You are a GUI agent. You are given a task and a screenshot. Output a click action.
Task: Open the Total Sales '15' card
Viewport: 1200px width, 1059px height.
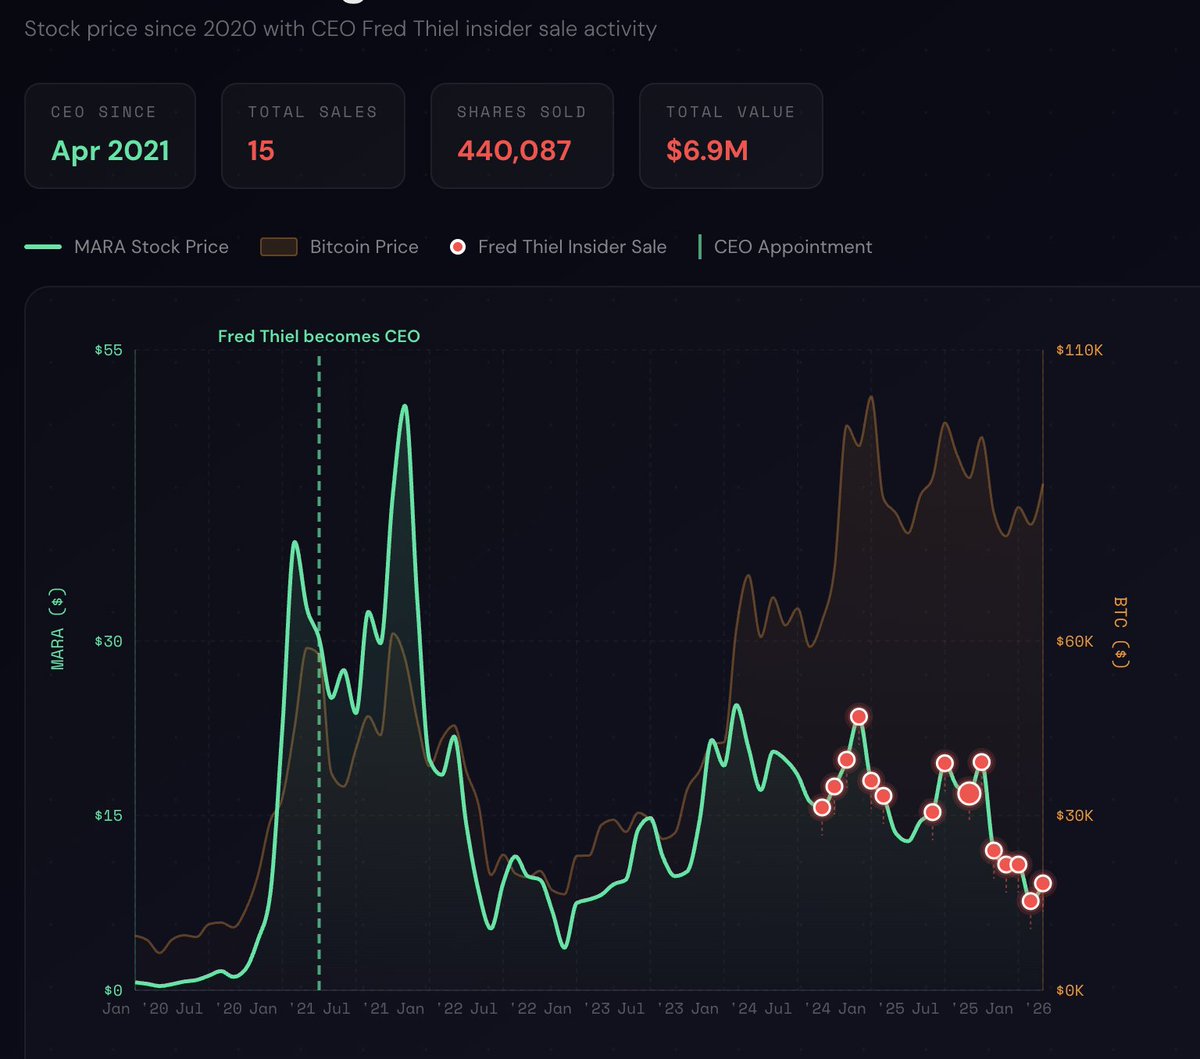point(313,136)
